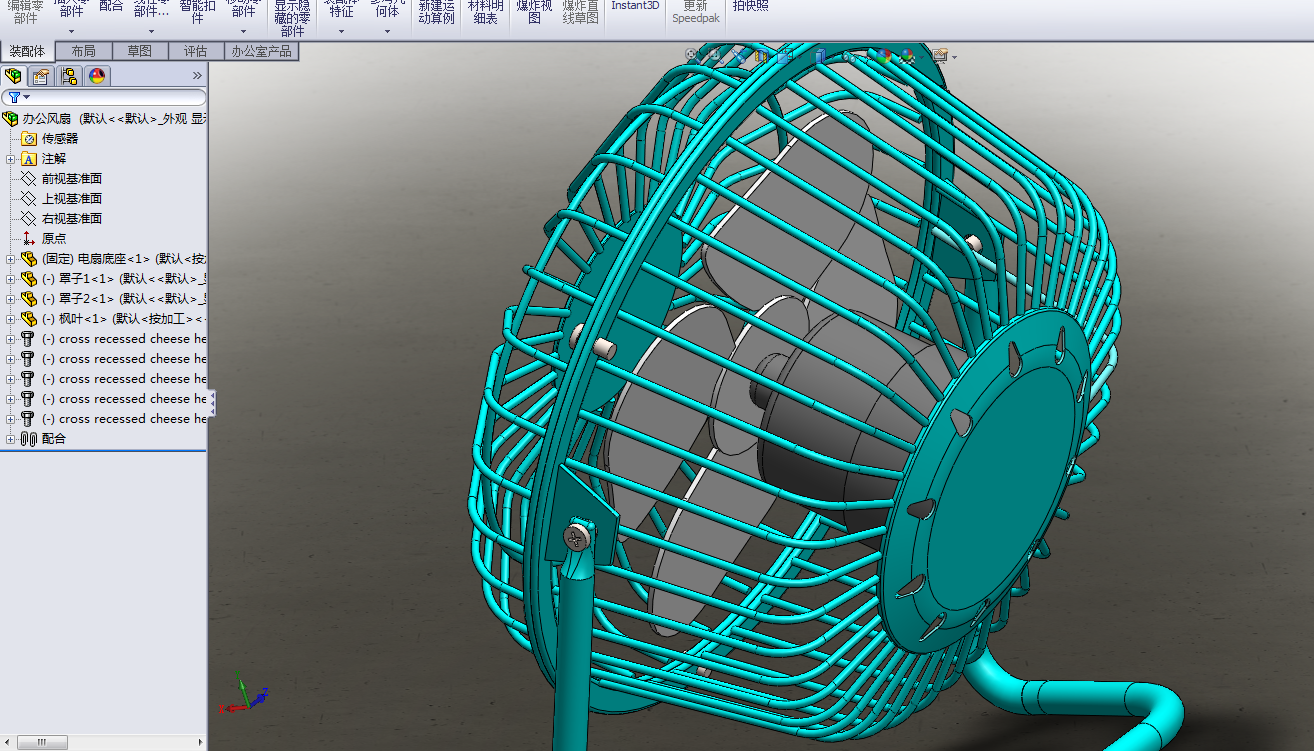
Task: Click the Previous View icon
Action: [x=740, y=55]
